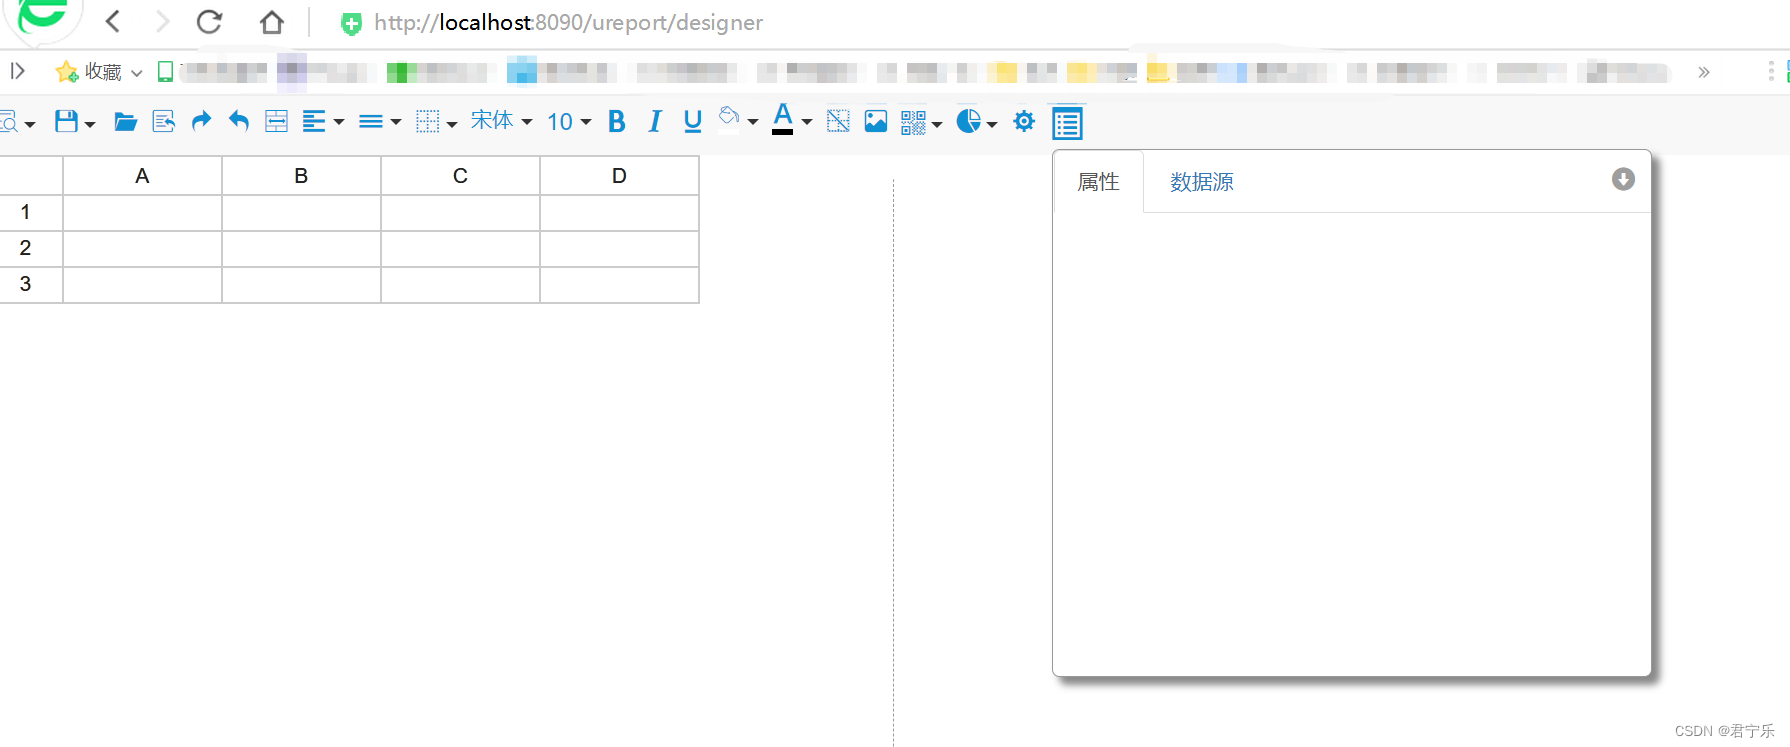1790x747 pixels.
Task: Toggle underline formatting
Action: pos(692,122)
